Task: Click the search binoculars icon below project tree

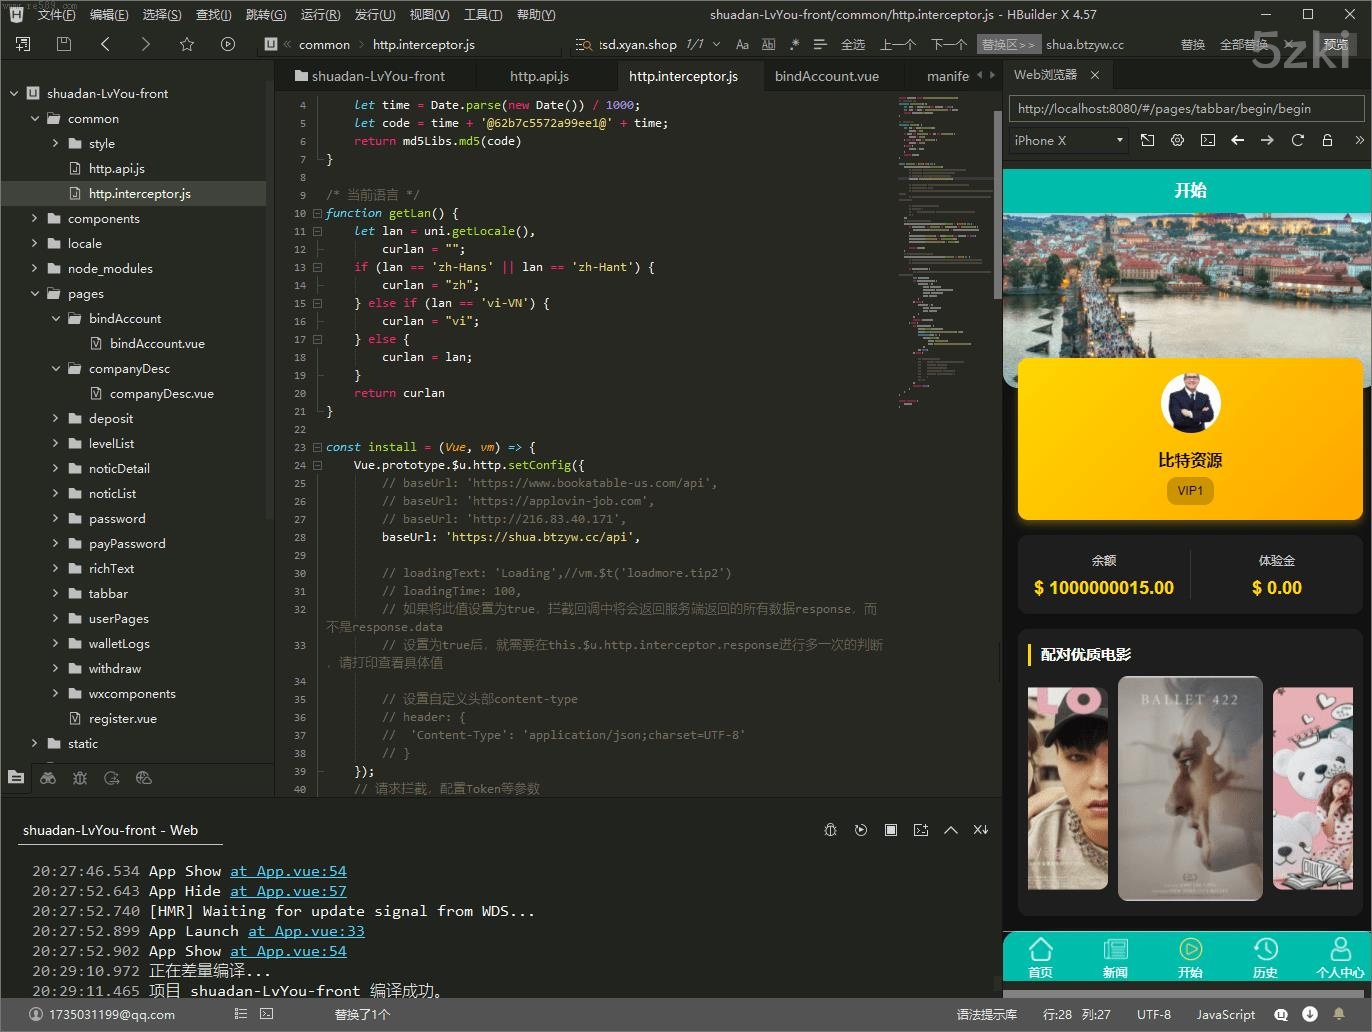Action: (x=48, y=778)
